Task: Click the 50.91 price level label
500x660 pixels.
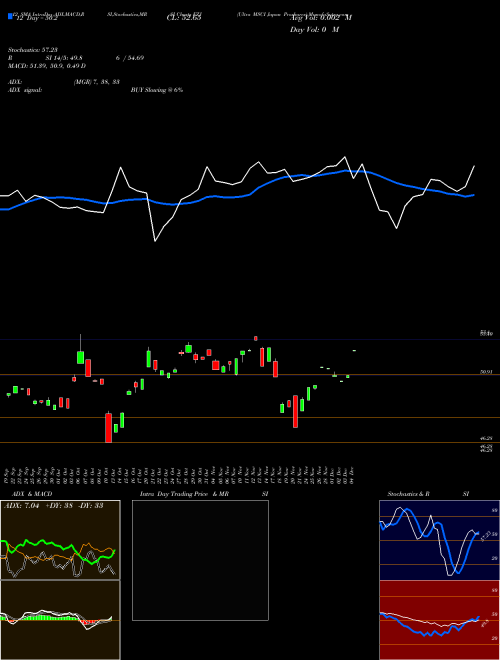Action: tap(486, 372)
